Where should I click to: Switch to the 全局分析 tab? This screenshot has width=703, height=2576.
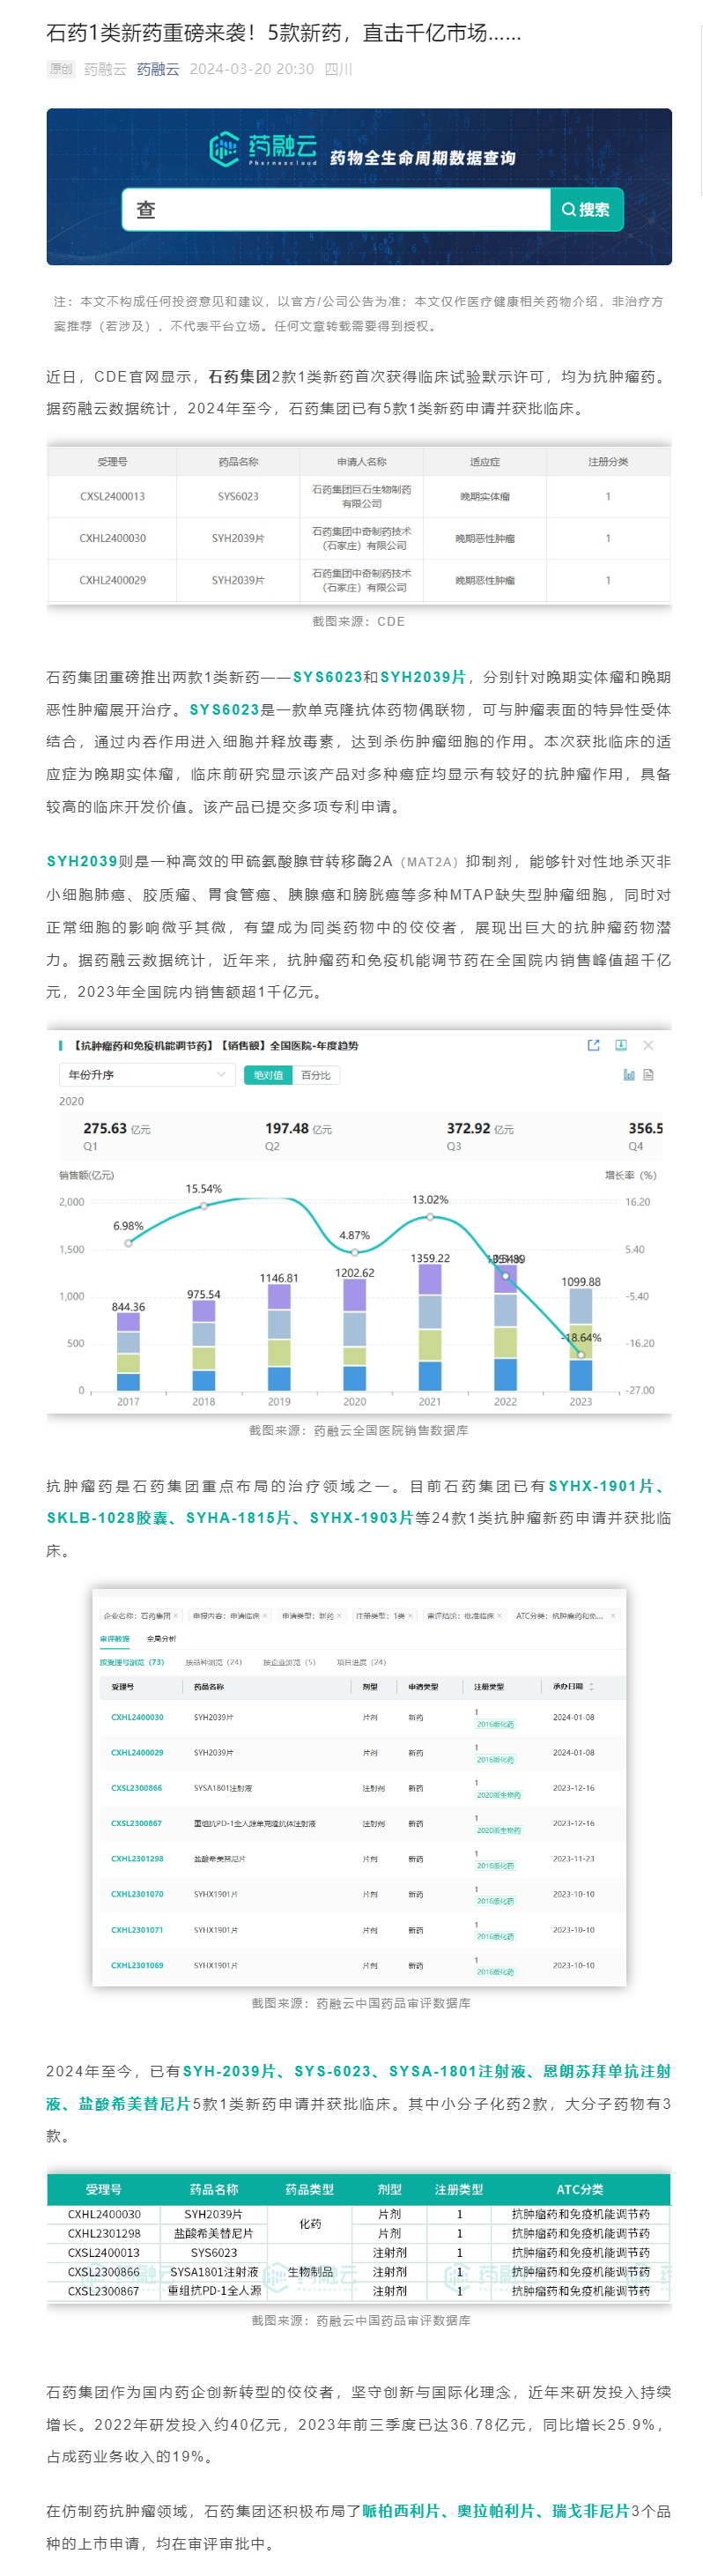coord(161,1639)
